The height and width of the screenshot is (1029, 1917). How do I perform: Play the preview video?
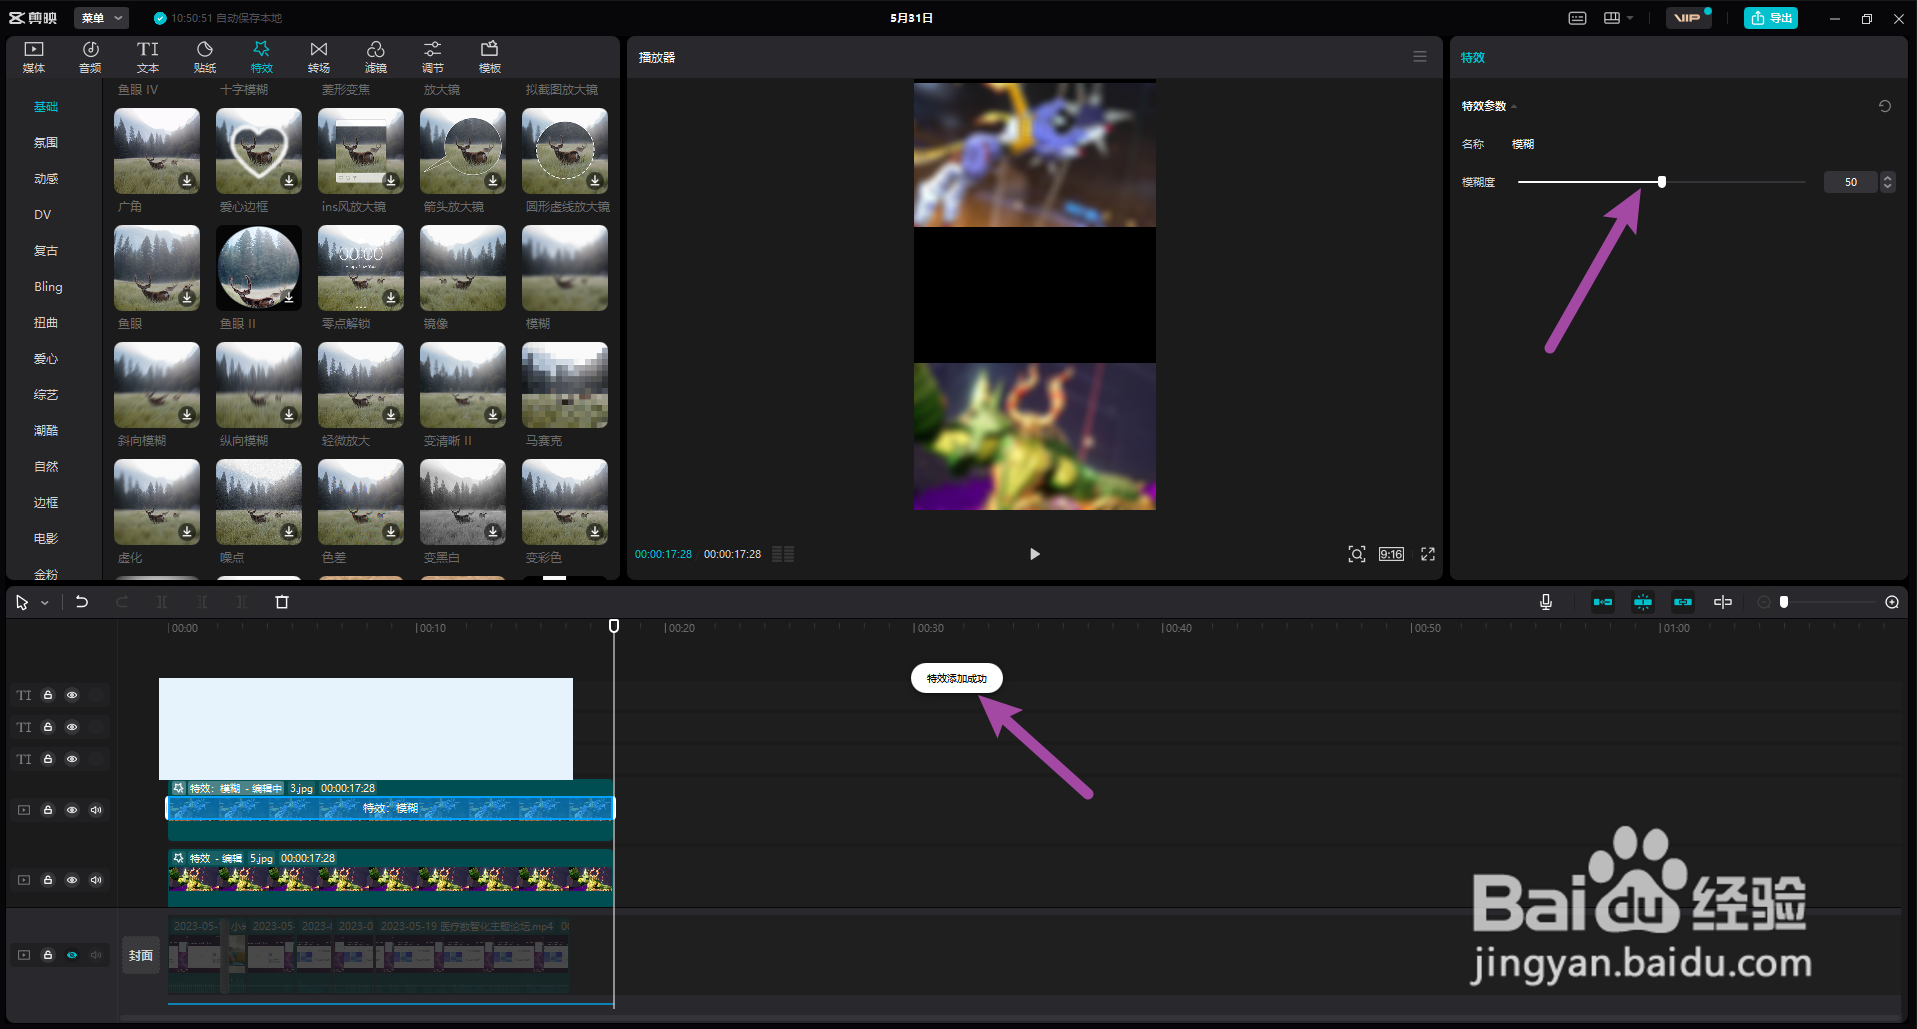pos(1035,554)
